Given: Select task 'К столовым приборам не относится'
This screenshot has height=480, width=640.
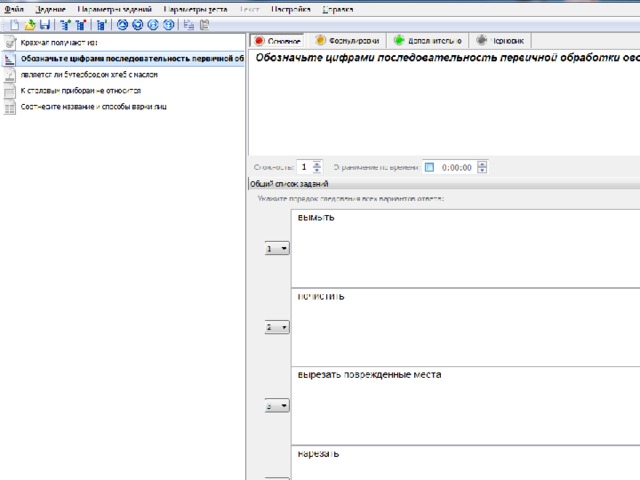Looking at the screenshot, I should [81, 91].
